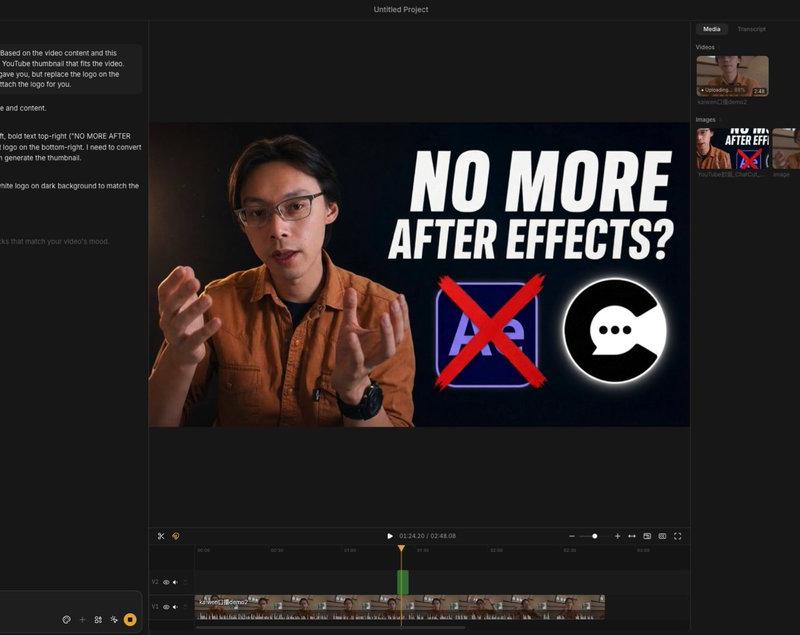Click the lock icon on V2 track

(x=185, y=582)
